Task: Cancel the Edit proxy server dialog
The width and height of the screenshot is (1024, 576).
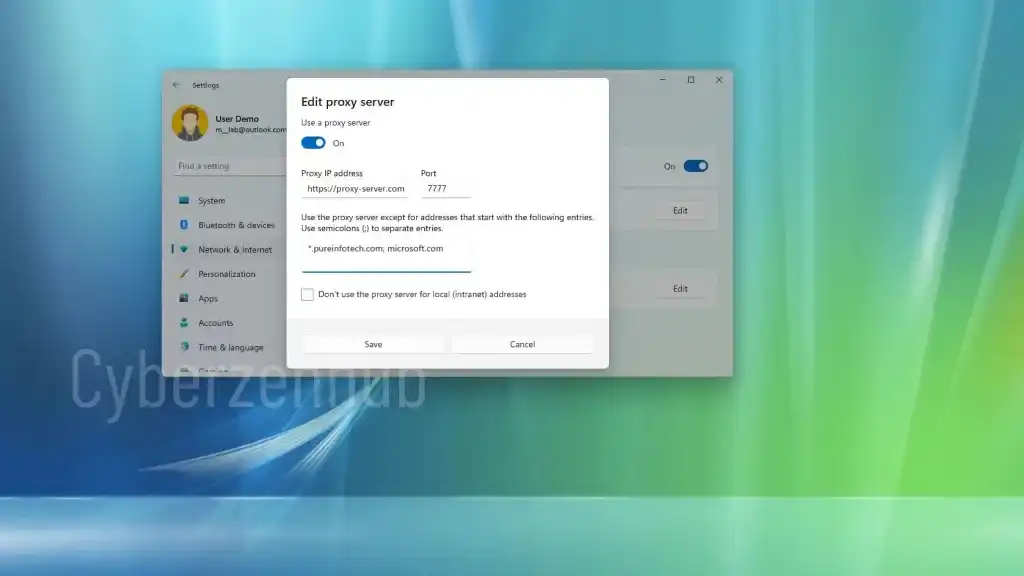Action: click(x=522, y=344)
